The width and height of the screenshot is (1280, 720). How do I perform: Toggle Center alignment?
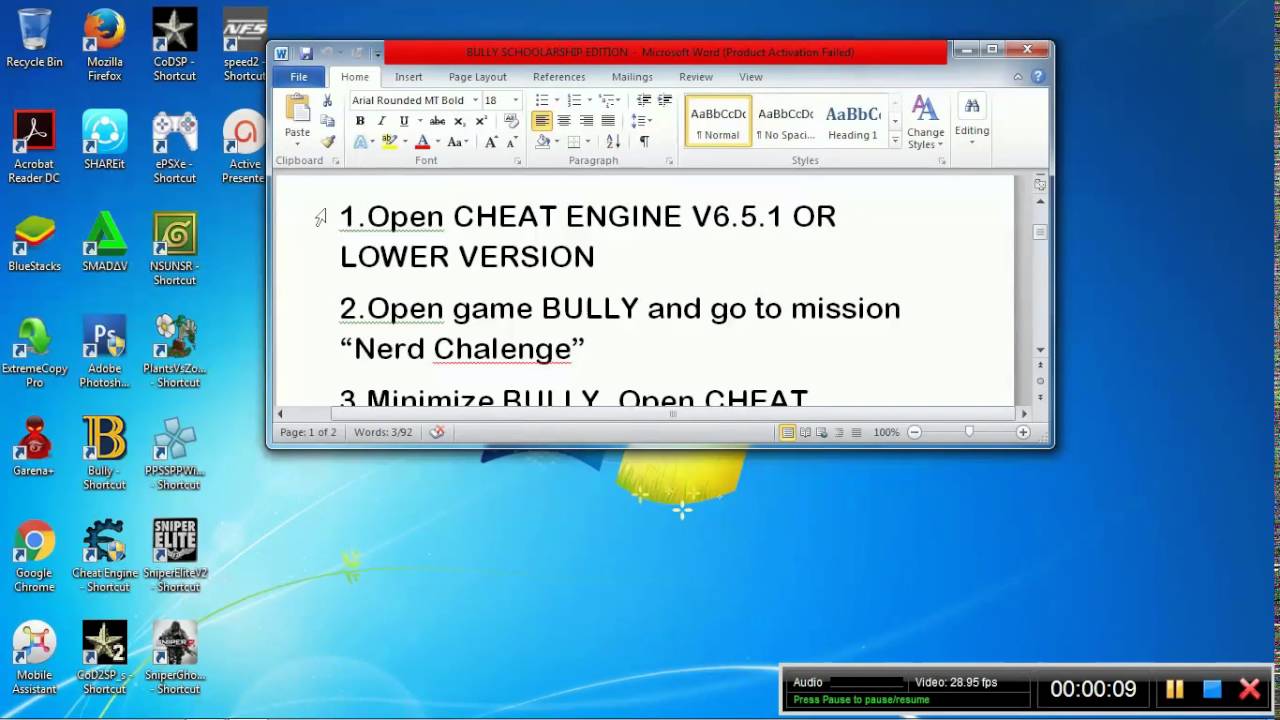564,121
